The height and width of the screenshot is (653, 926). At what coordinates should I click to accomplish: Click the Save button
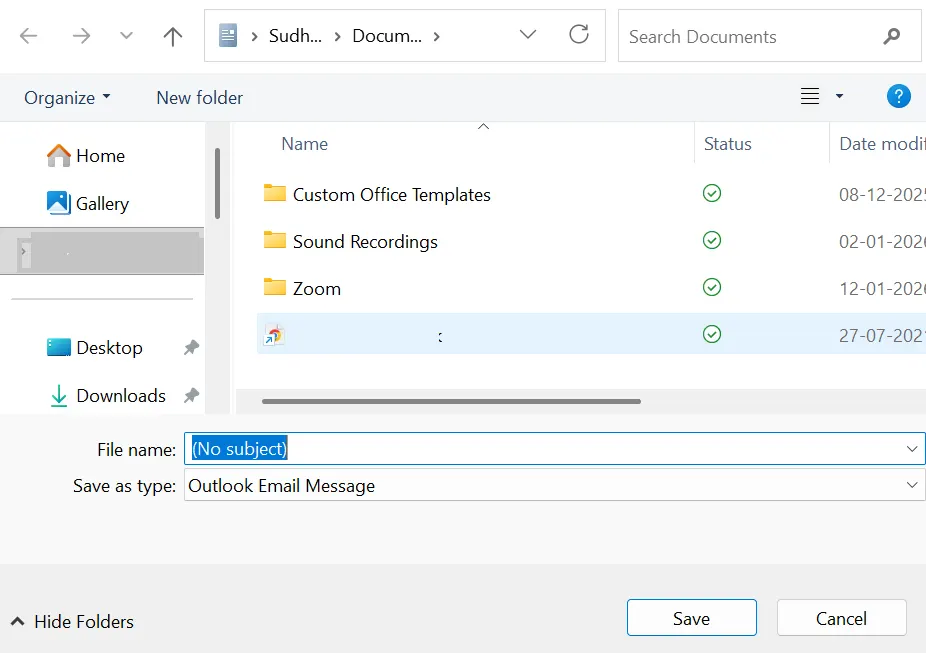coord(691,619)
